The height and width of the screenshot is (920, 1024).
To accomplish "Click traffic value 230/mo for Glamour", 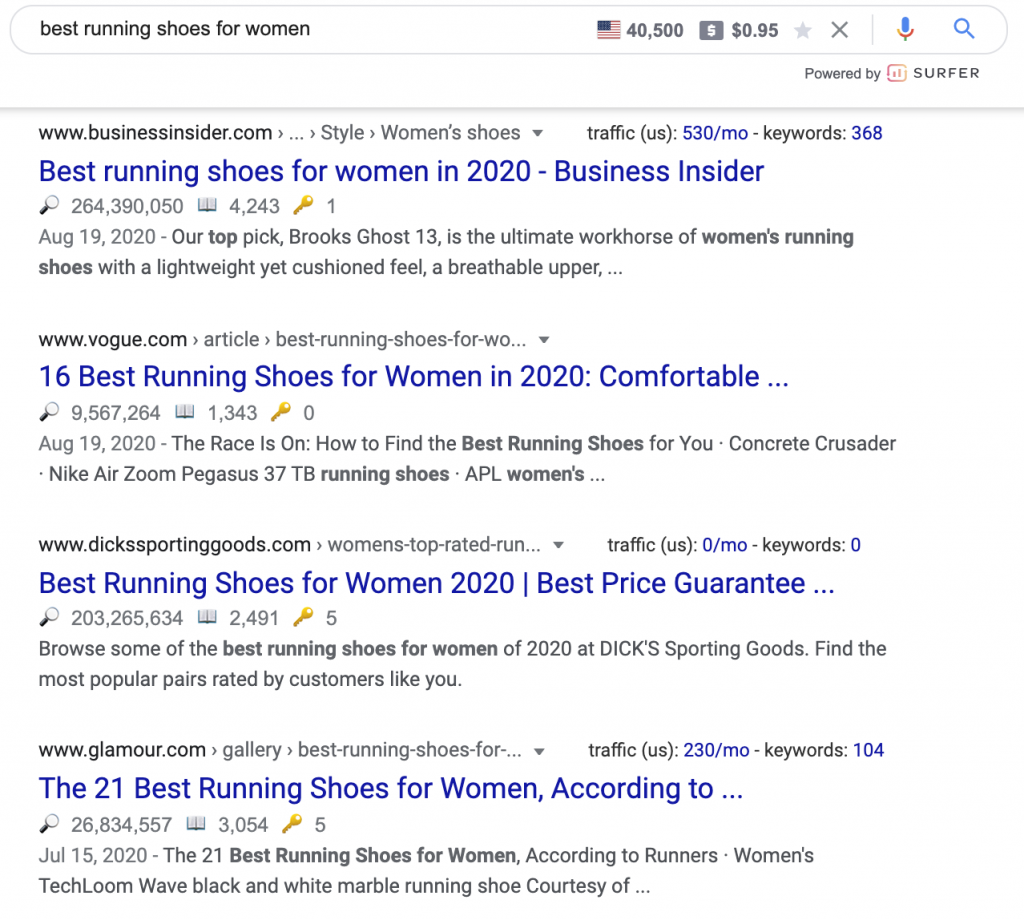I will click(x=716, y=750).
